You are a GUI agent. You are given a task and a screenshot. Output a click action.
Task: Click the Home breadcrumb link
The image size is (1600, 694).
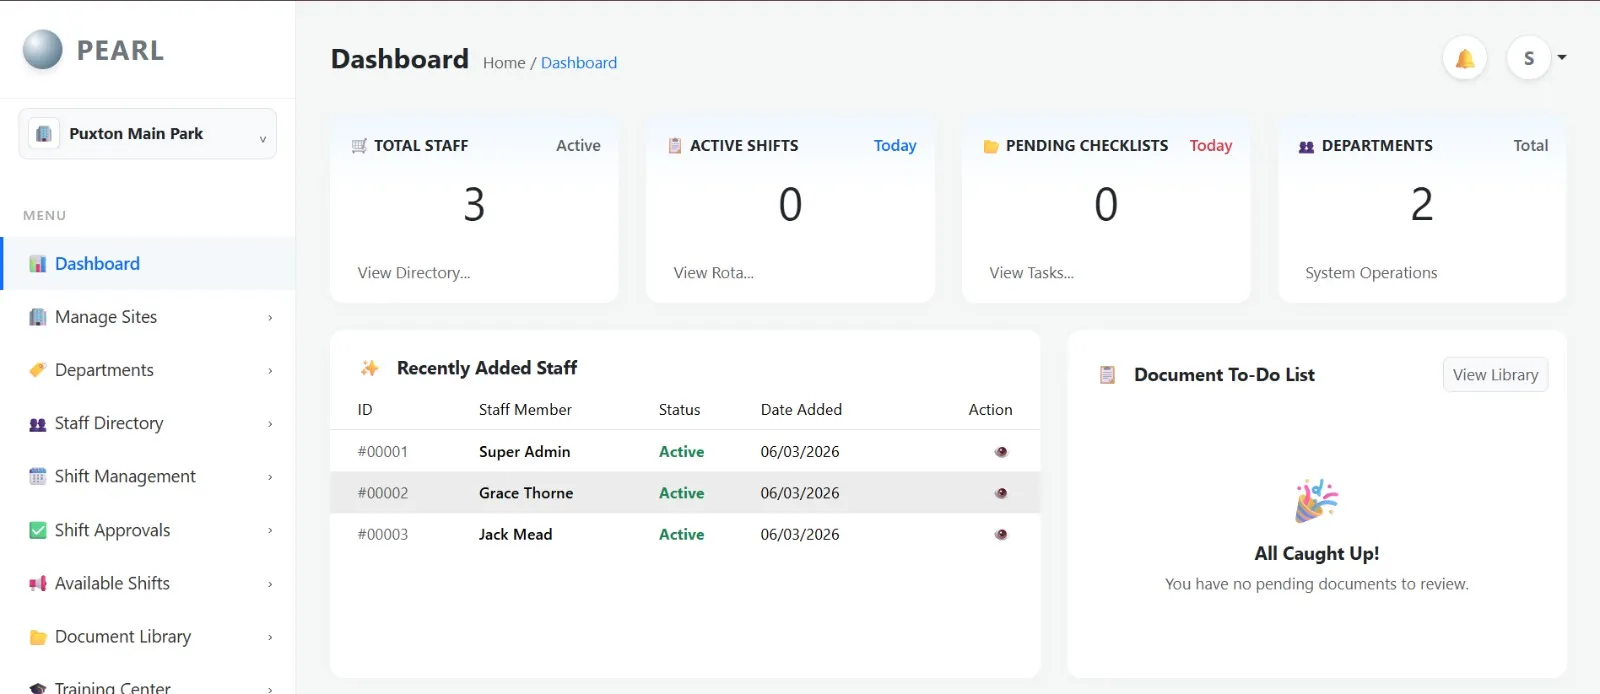(504, 63)
